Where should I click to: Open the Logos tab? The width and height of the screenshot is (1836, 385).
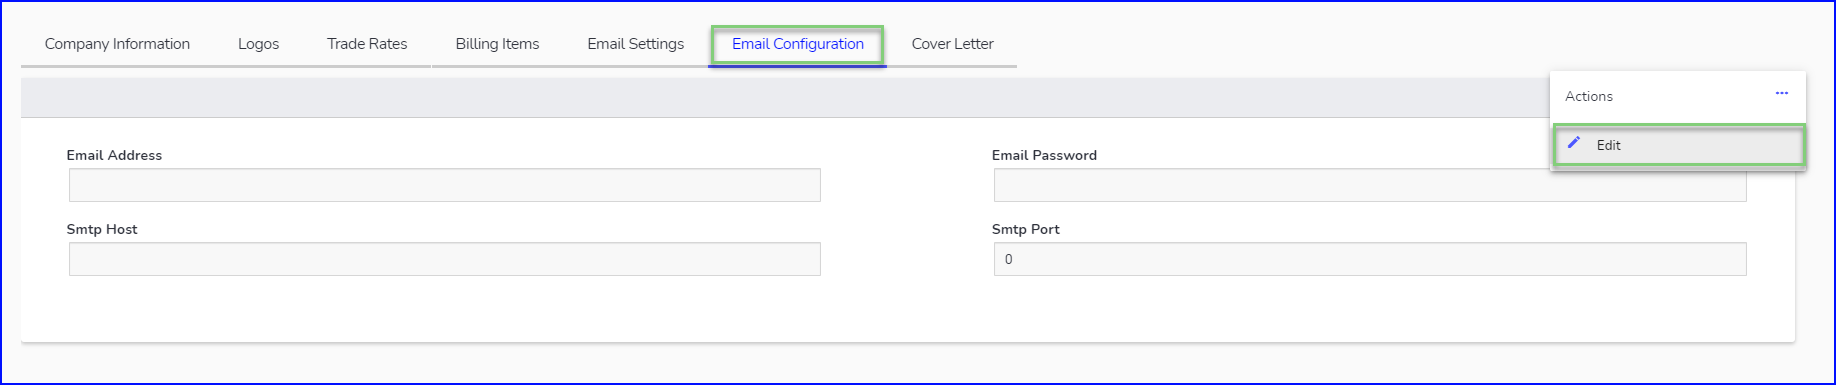click(258, 44)
